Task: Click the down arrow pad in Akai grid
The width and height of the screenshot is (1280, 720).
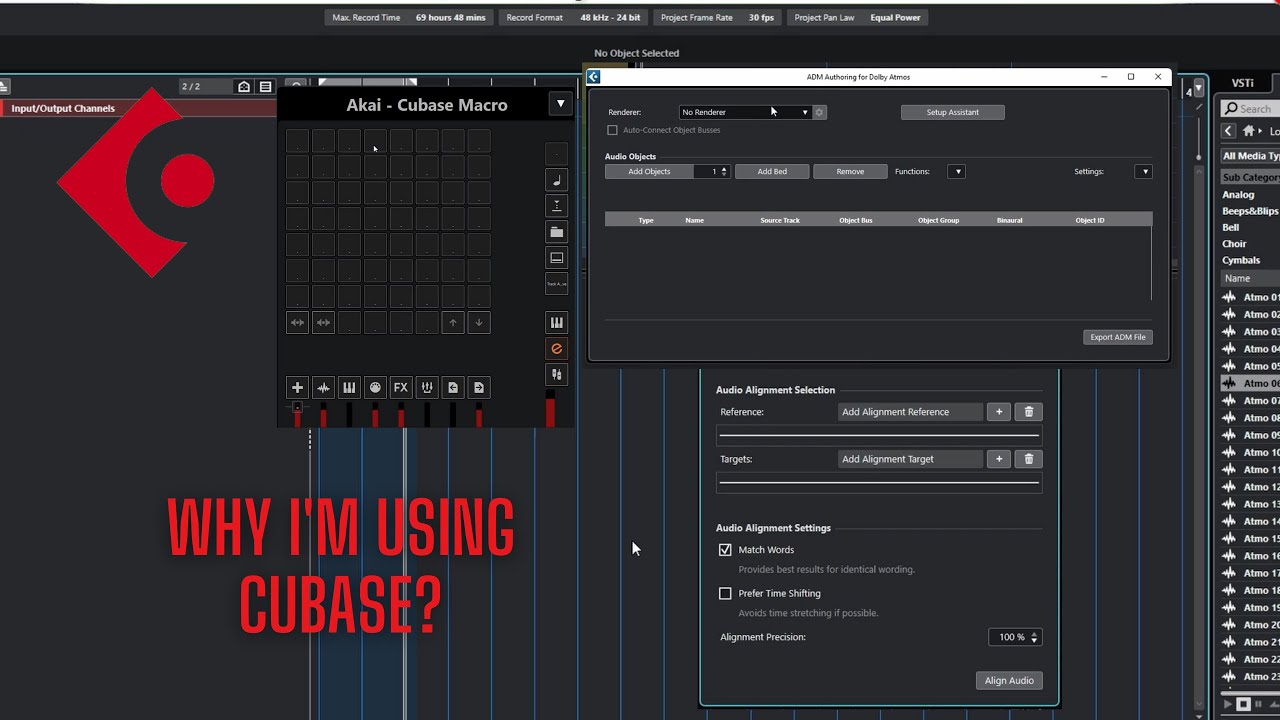Action: (479, 323)
